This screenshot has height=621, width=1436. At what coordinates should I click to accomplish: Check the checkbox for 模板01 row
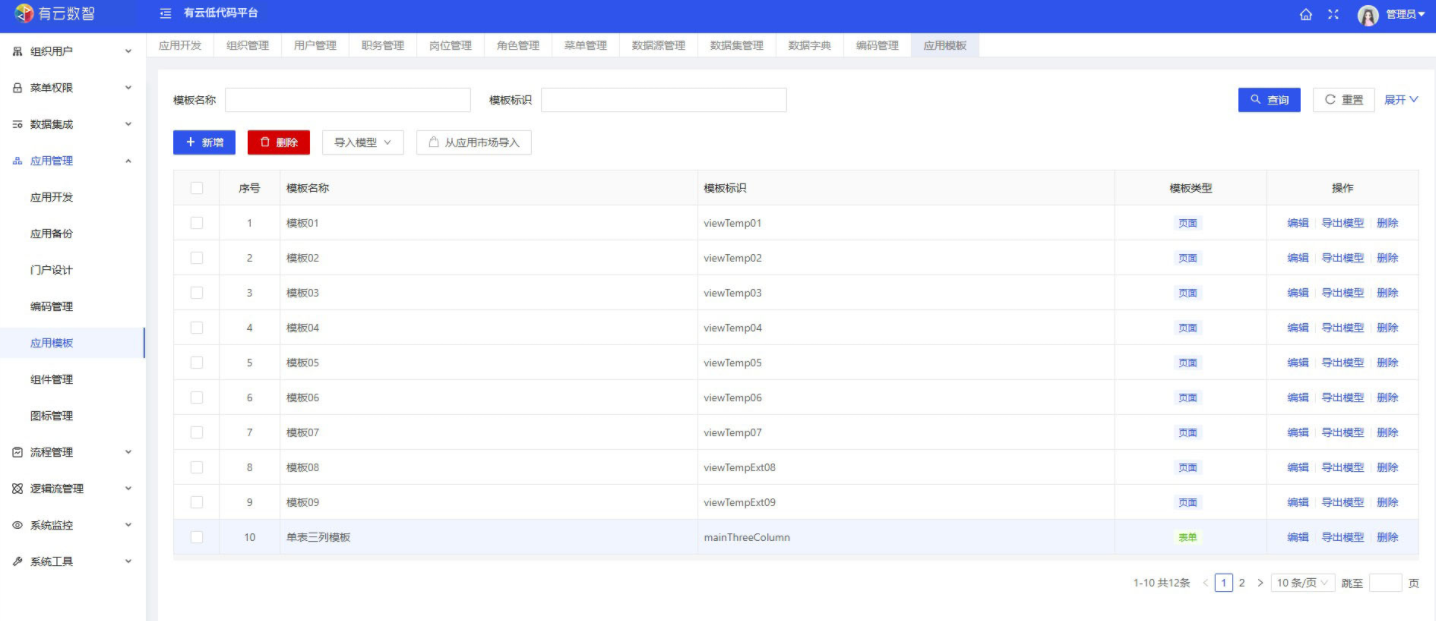(197, 223)
